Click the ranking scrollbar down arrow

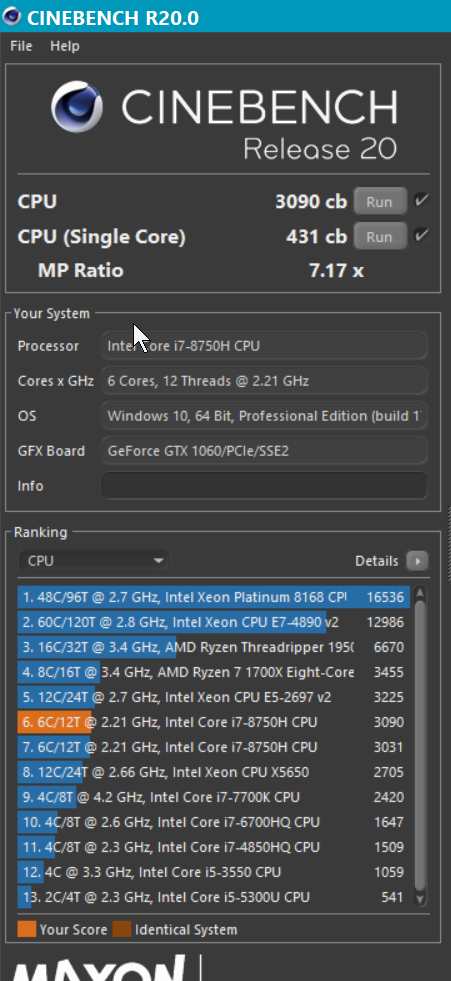[x=420, y=899]
